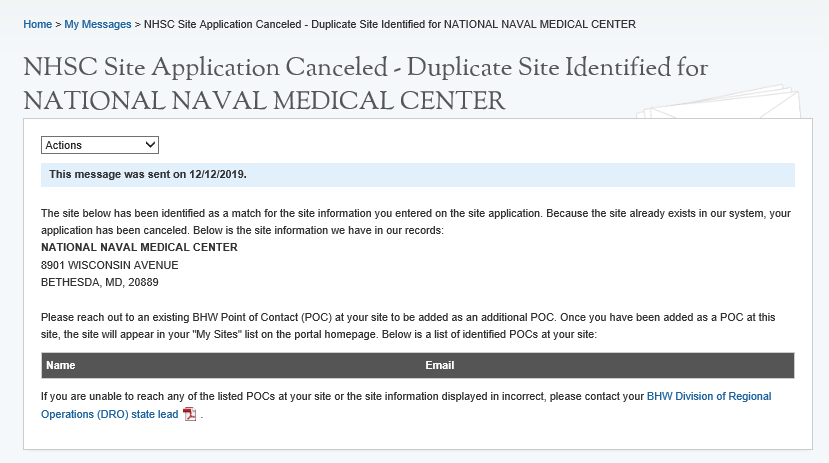Click the chevron arrow on the Actions select
The width and height of the screenshot is (829, 463).
click(151, 145)
